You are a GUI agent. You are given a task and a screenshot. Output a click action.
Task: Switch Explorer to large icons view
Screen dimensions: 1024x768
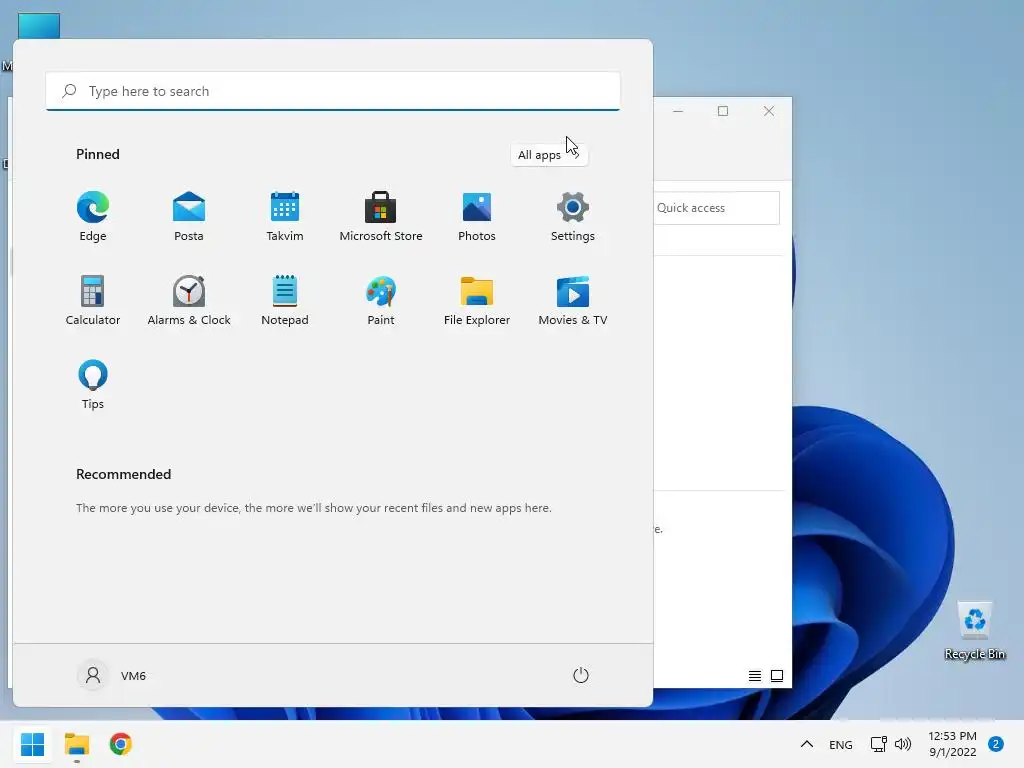click(777, 675)
